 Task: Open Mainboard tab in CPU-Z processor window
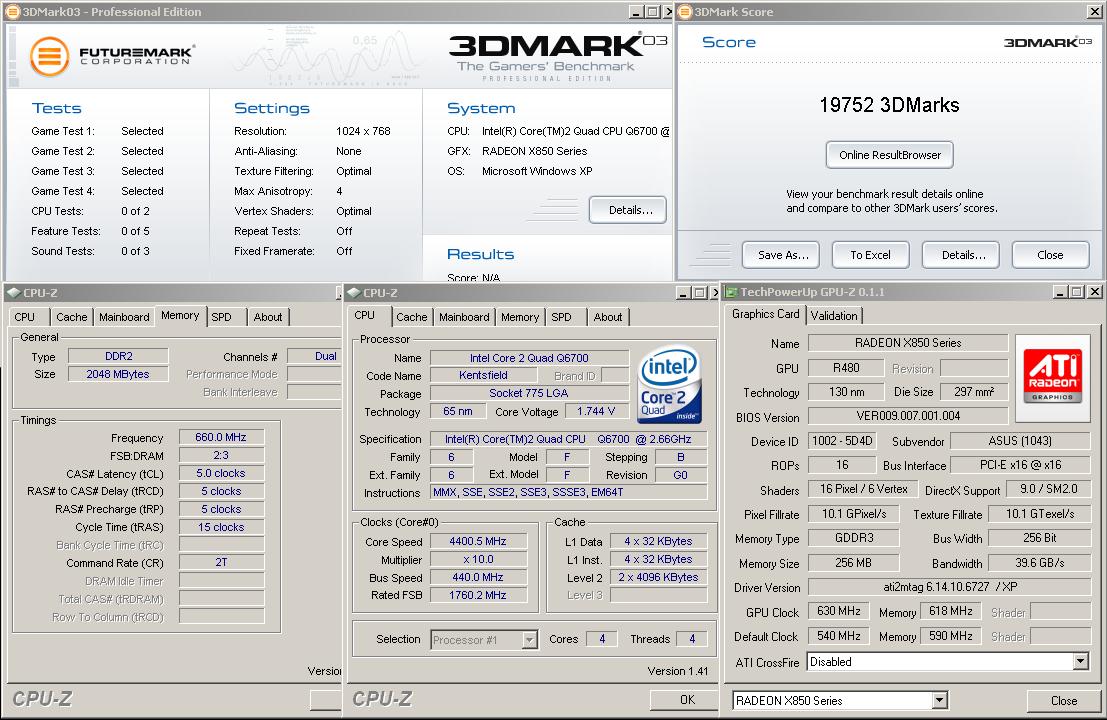coord(465,317)
